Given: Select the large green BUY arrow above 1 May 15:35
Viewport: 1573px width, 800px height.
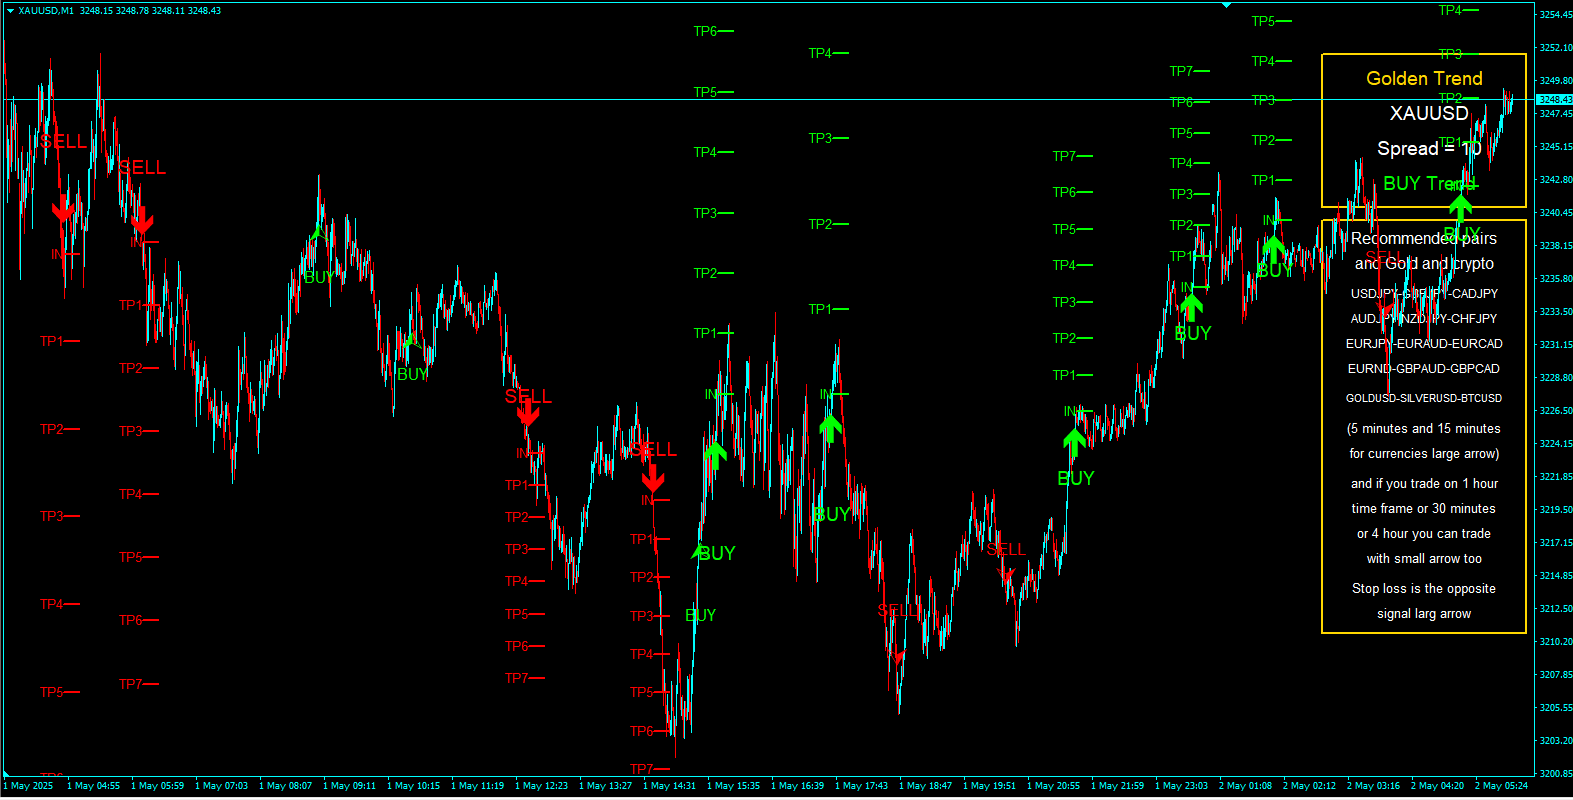Looking at the screenshot, I should (714, 455).
